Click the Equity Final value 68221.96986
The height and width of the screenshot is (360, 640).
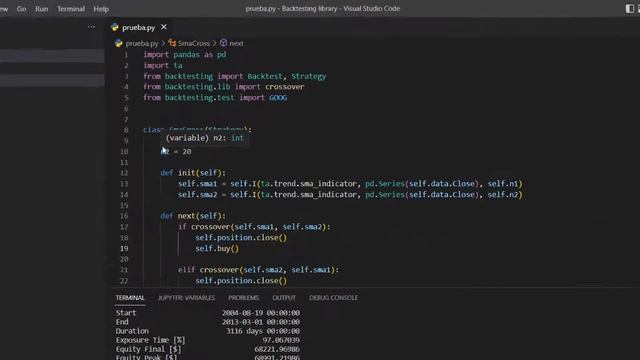pos(277,349)
